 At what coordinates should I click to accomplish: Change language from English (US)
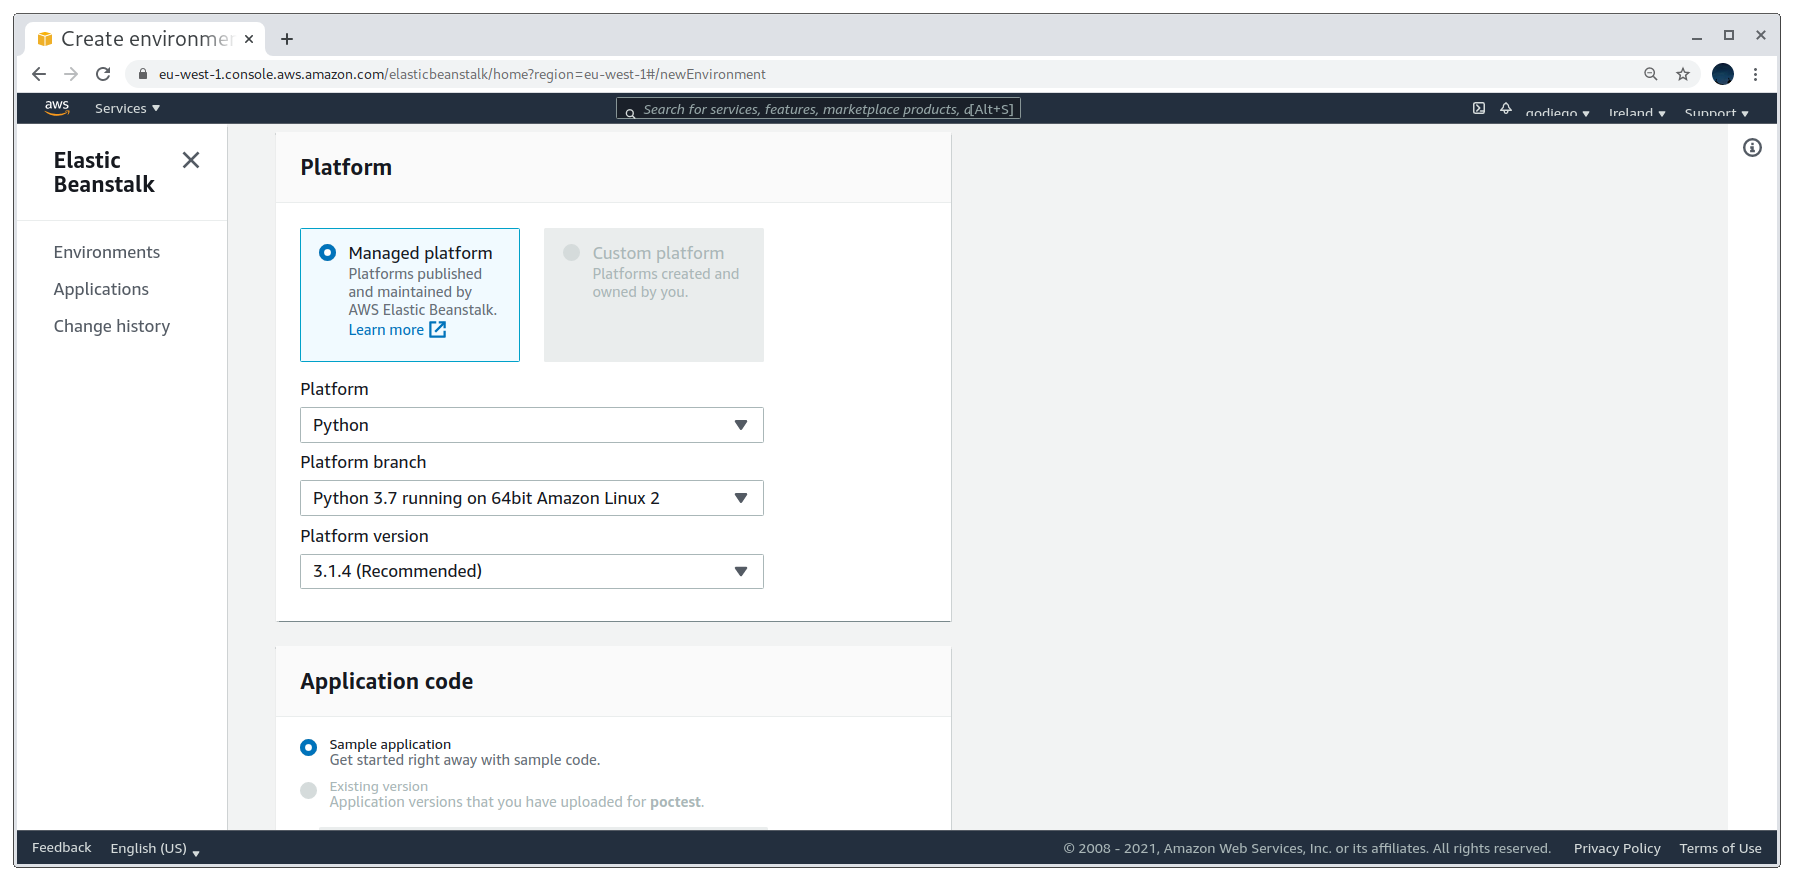[x=155, y=848]
